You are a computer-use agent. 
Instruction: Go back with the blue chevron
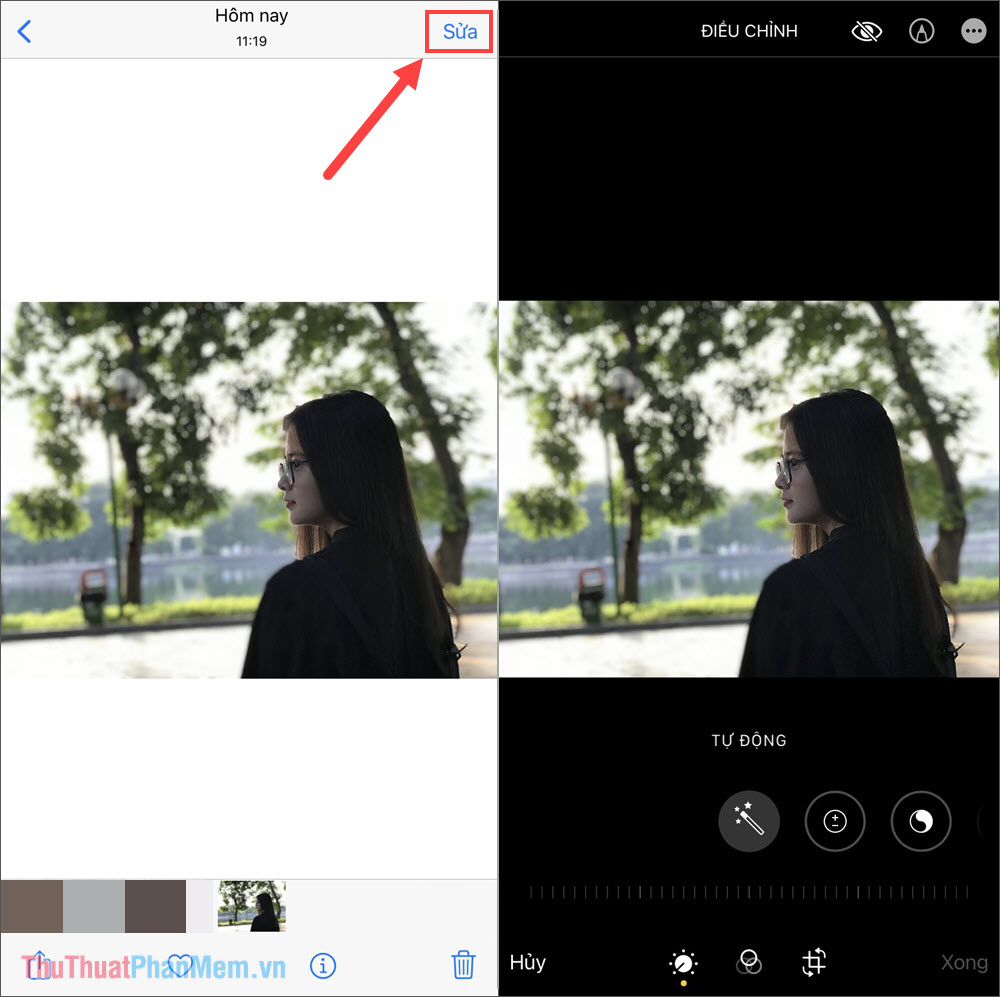pyautogui.click(x=24, y=31)
